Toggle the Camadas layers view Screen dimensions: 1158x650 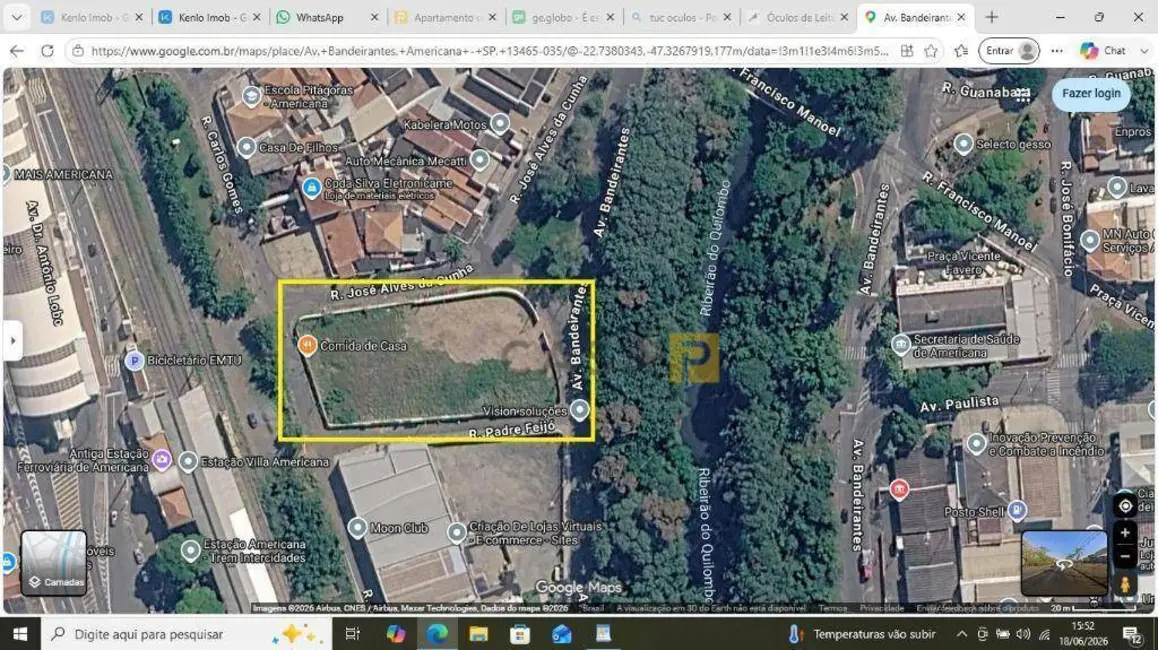pyautogui.click(x=54, y=562)
